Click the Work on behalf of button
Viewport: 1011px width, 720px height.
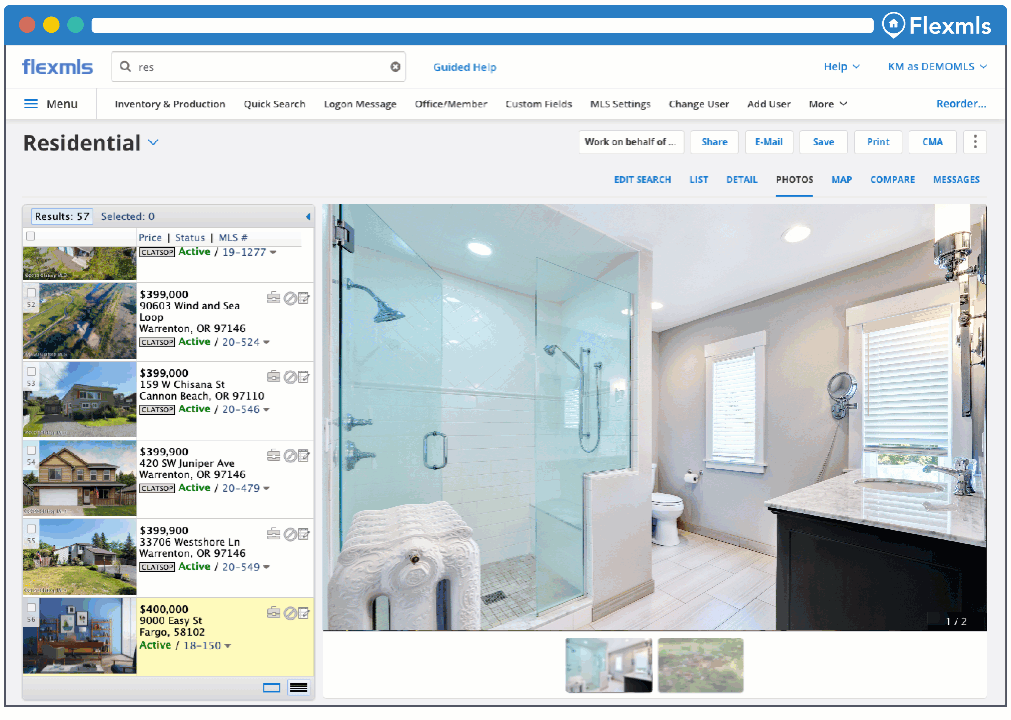(x=630, y=142)
